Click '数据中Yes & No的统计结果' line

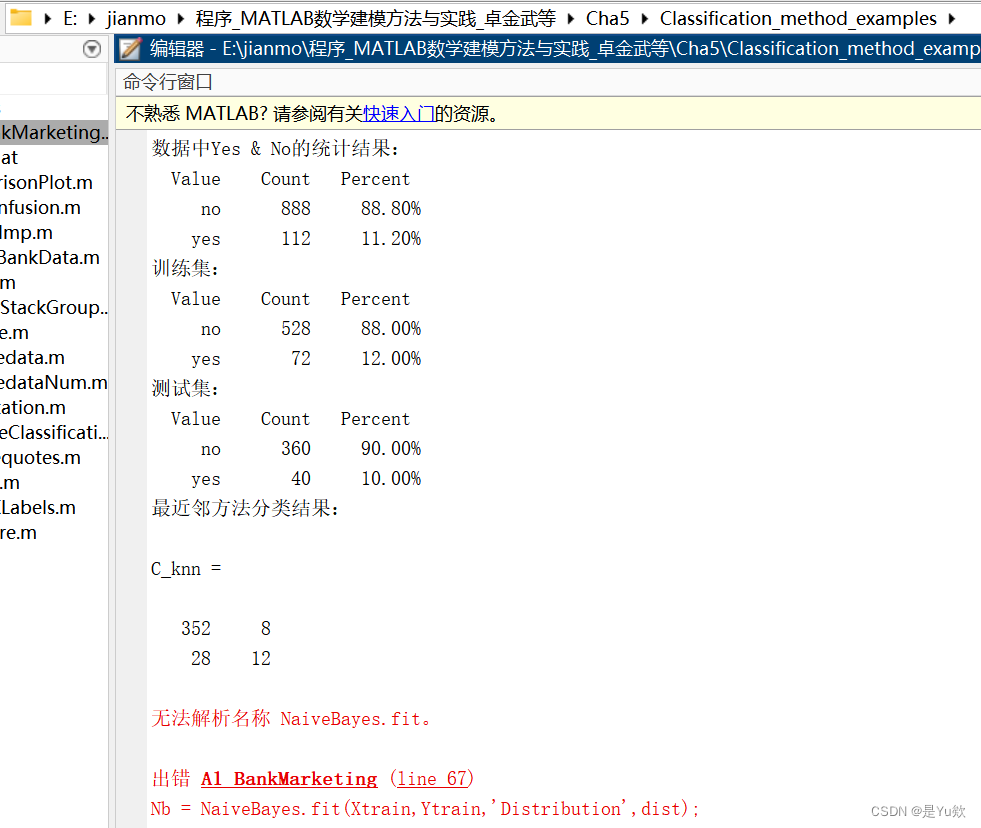tap(275, 148)
